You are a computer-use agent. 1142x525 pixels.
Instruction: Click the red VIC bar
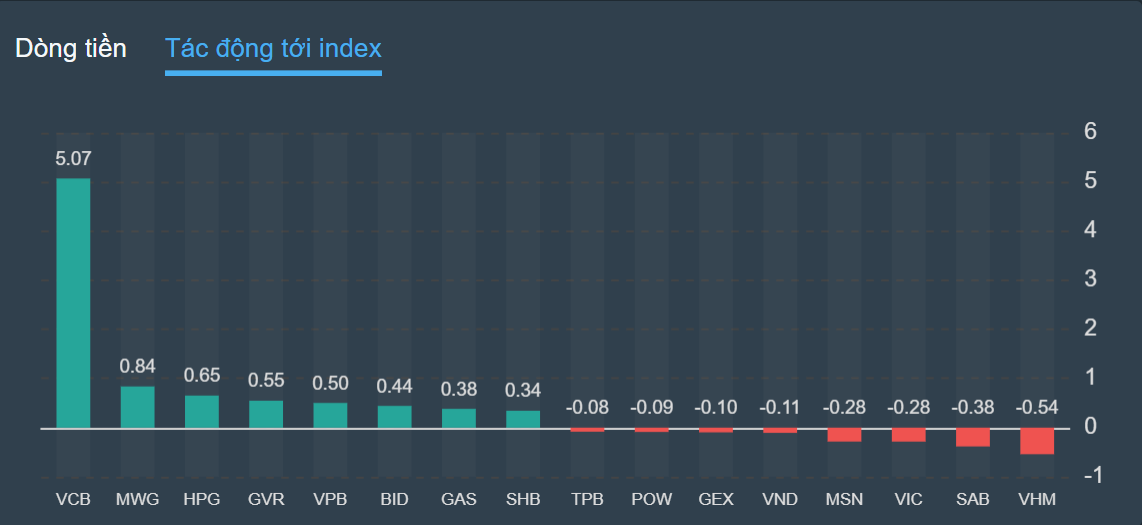[x=908, y=435]
